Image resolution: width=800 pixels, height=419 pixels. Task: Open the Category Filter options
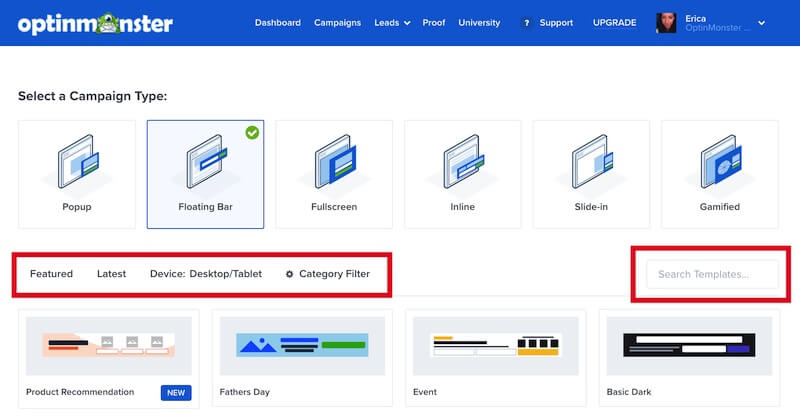328,274
